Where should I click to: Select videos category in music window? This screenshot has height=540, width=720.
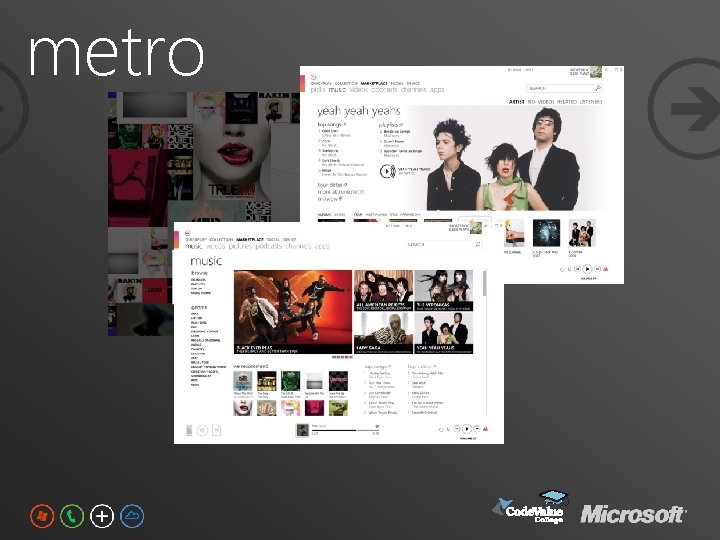pyautogui.click(x=215, y=246)
